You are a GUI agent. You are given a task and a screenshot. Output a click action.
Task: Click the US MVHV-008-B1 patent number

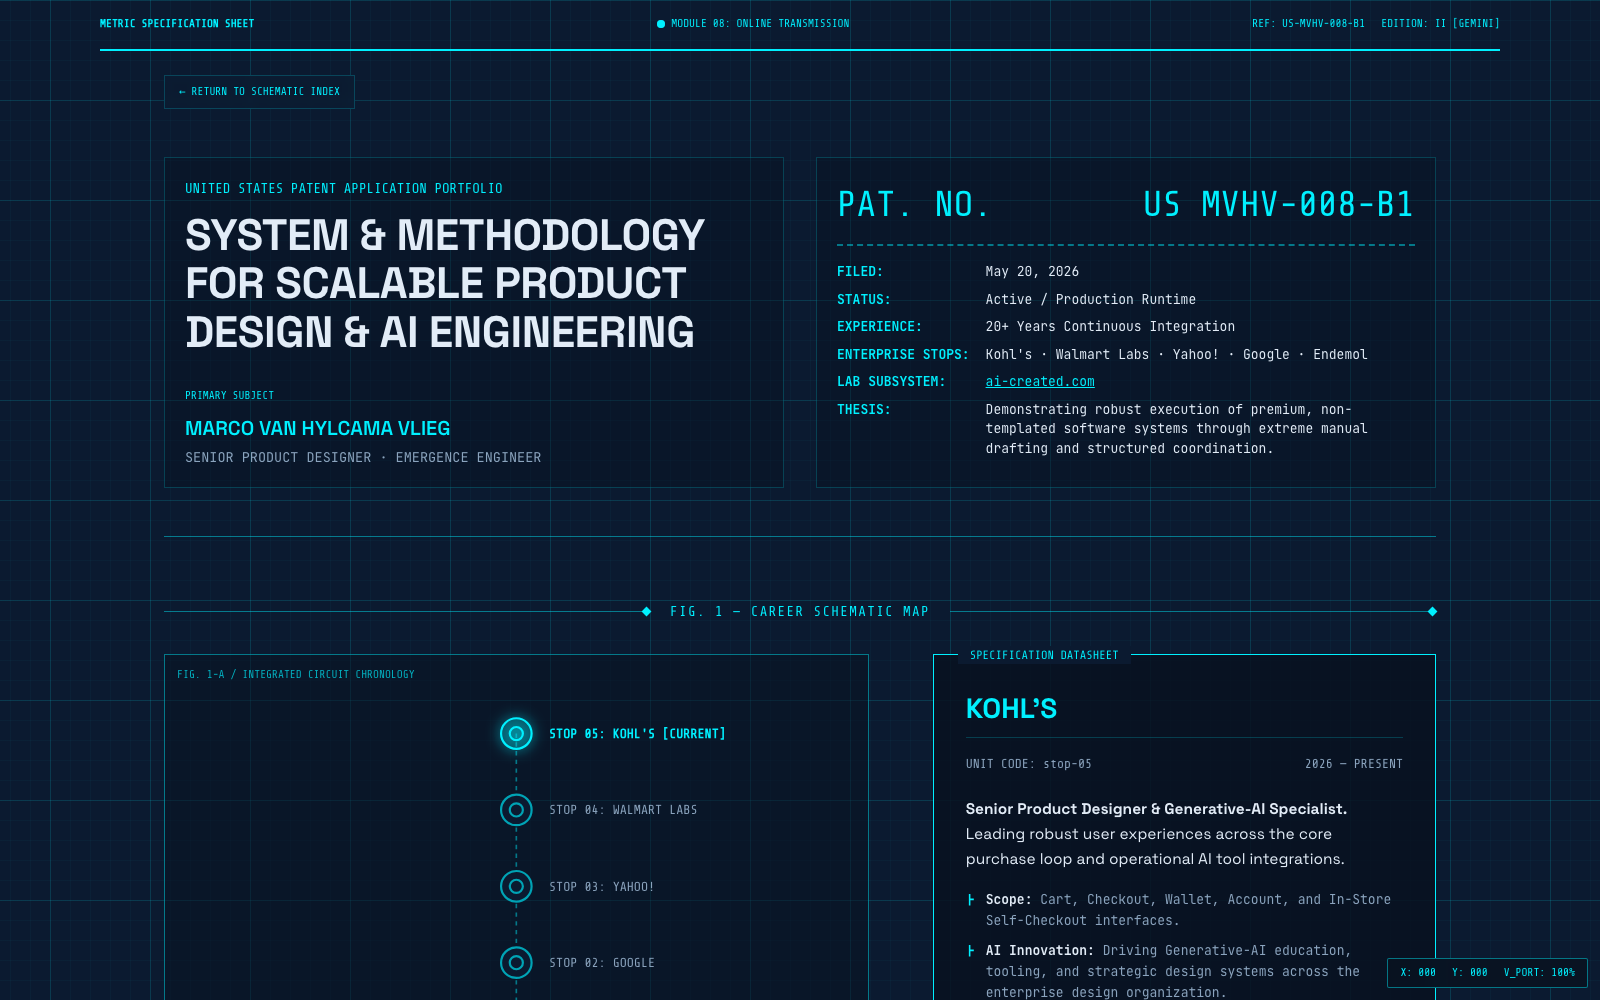[1279, 205]
